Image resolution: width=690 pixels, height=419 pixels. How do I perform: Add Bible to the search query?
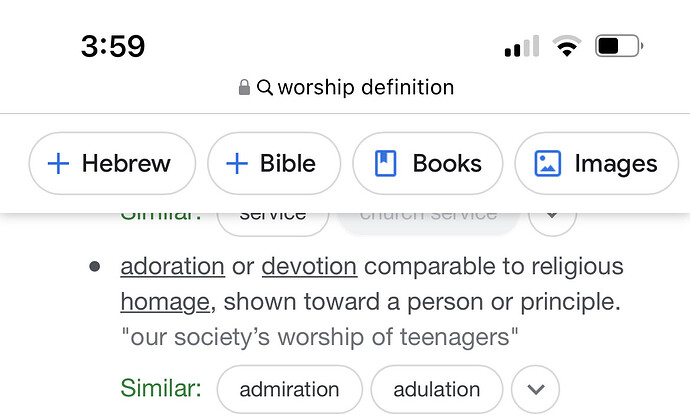[x=274, y=163]
